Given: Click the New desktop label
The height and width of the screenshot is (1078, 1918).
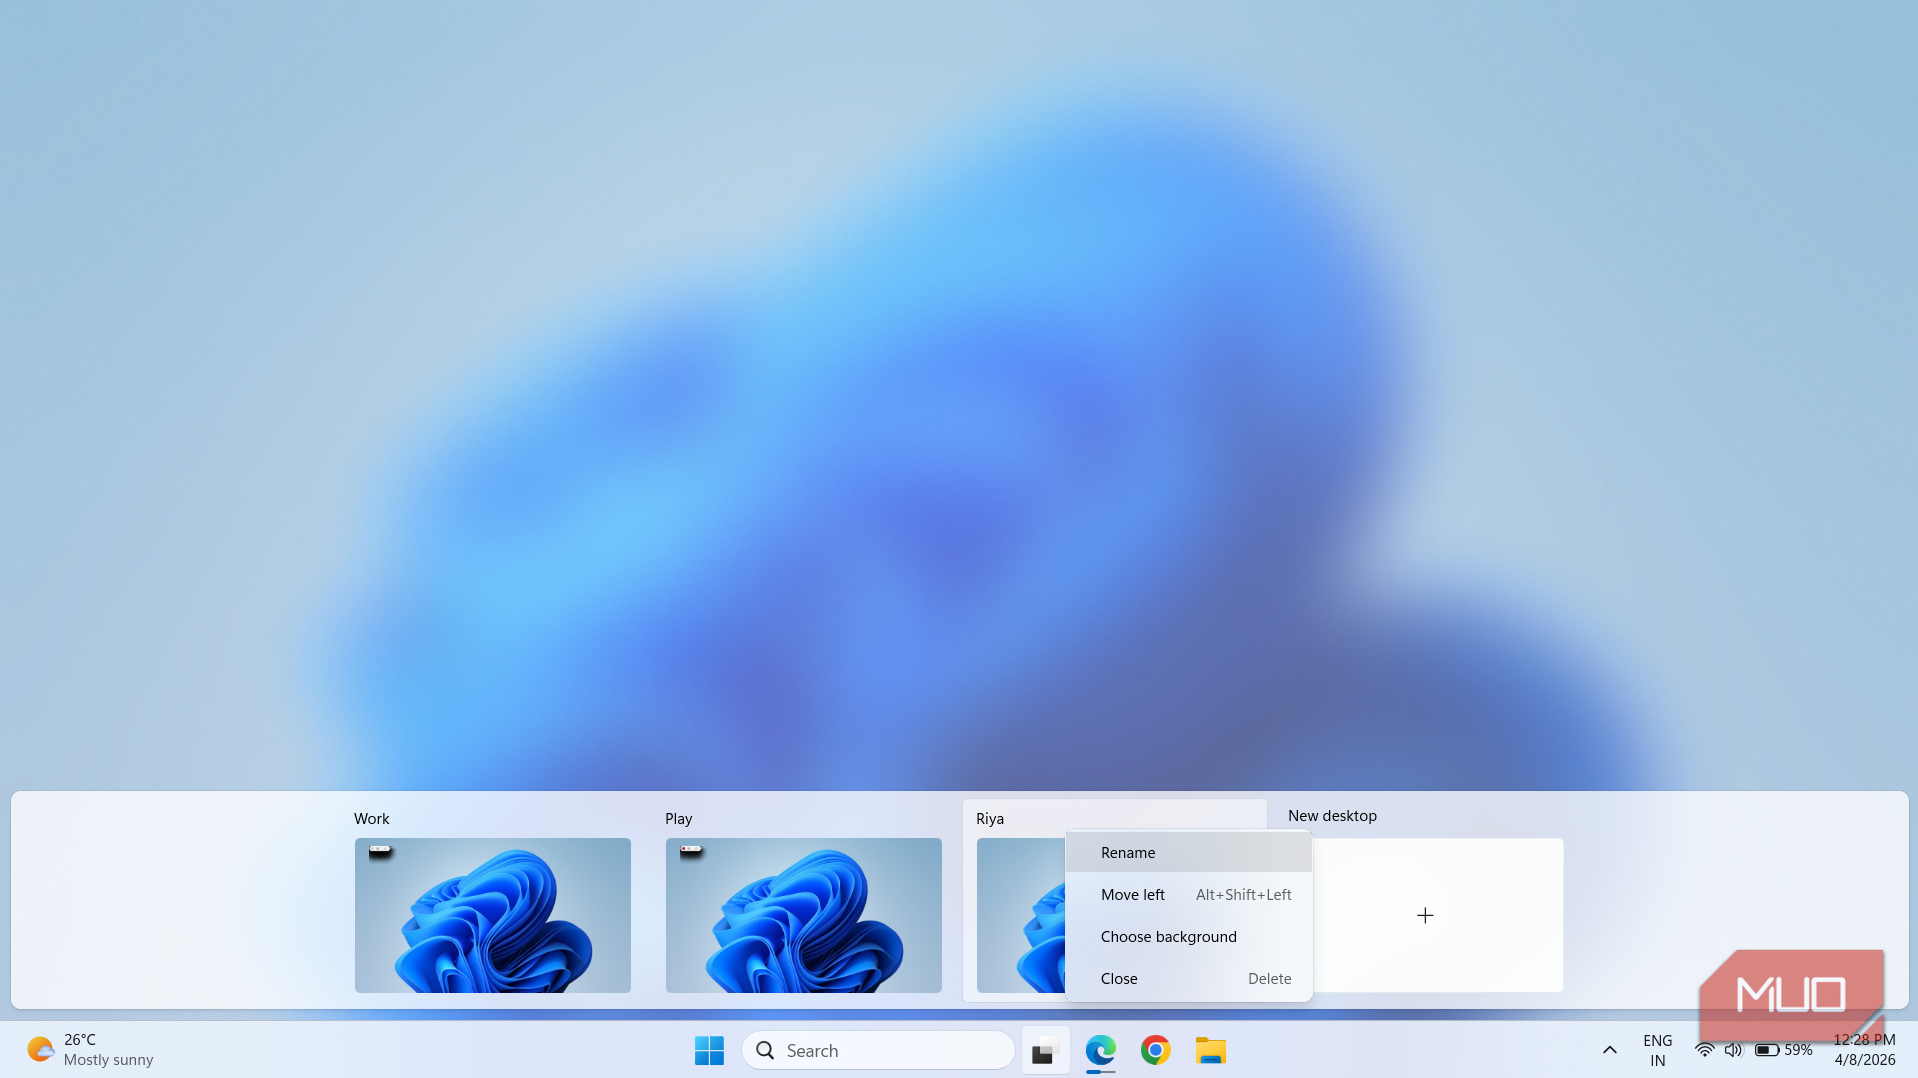Looking at the screenshot, I should tap(1332, 815).
